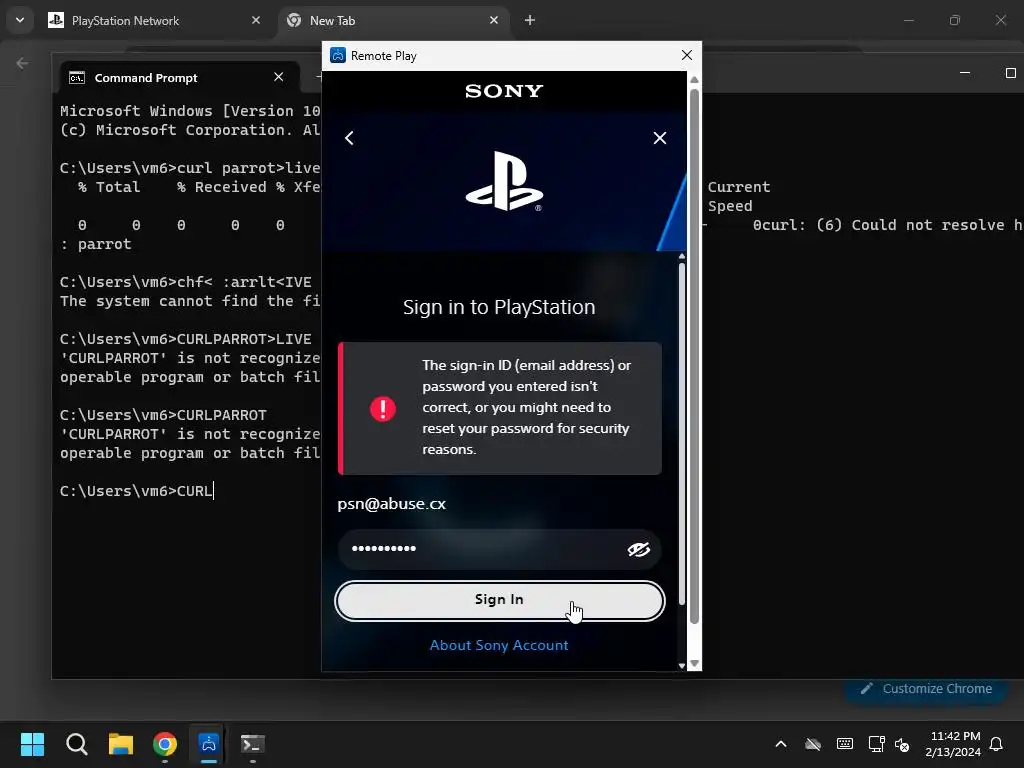Click the Remote Play outer scrollbar thumb
This screenshot has height=768, width=1024.
tap(694, 356)
